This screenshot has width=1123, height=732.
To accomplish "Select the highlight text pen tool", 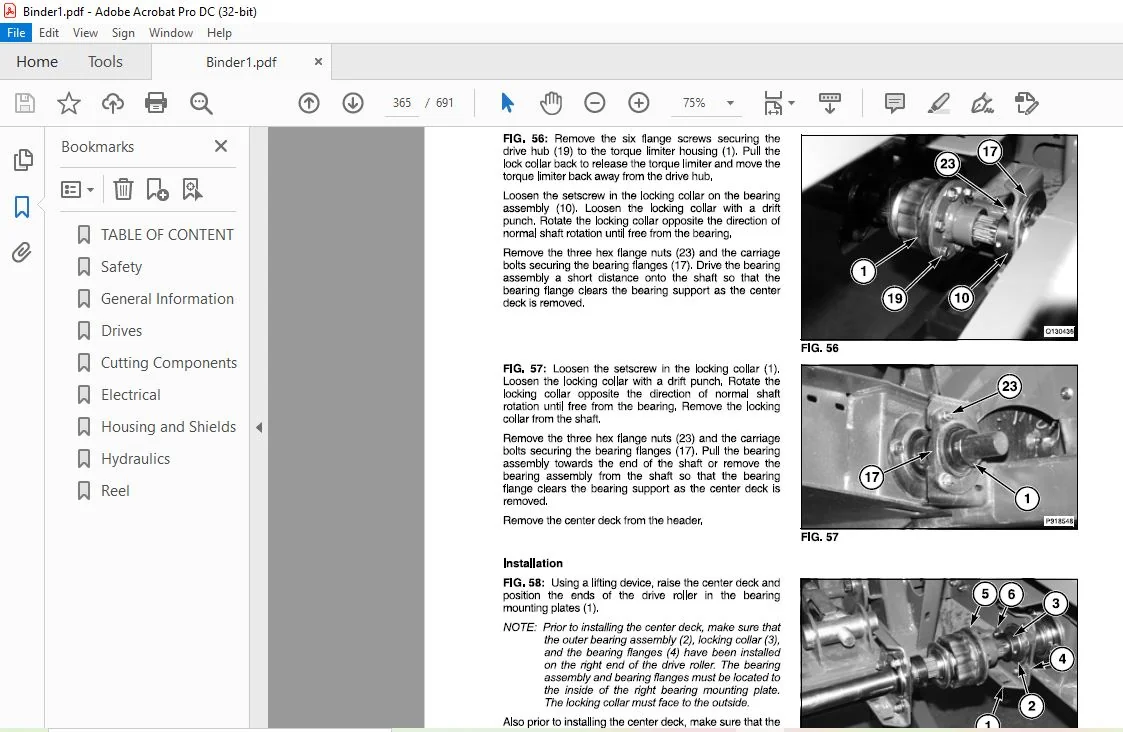I will [938, 103].
